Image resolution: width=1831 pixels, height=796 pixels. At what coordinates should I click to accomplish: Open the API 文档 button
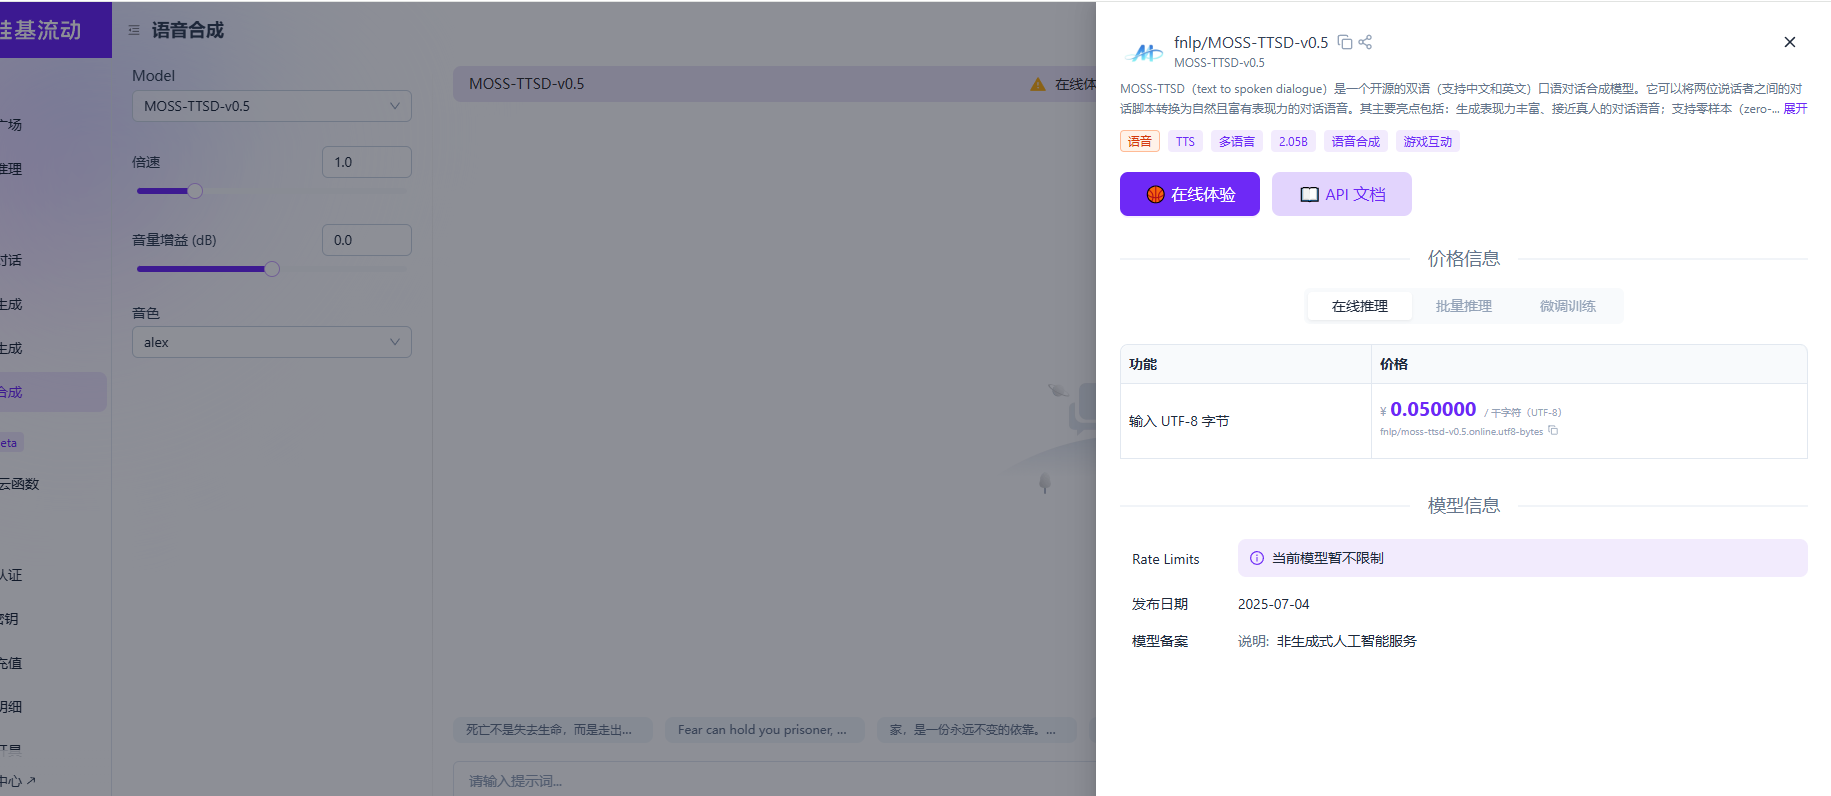click(1342, 194)
